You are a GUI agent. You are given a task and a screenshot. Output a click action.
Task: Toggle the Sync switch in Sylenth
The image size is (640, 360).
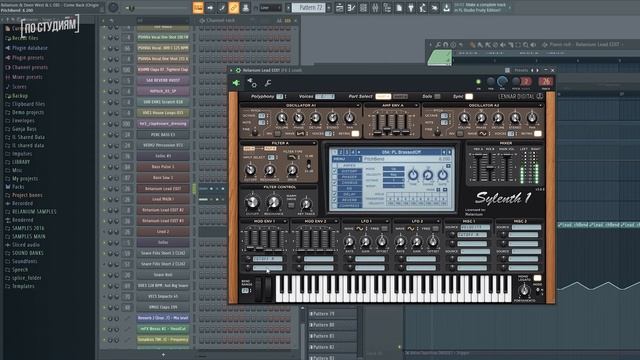[469, 96]
